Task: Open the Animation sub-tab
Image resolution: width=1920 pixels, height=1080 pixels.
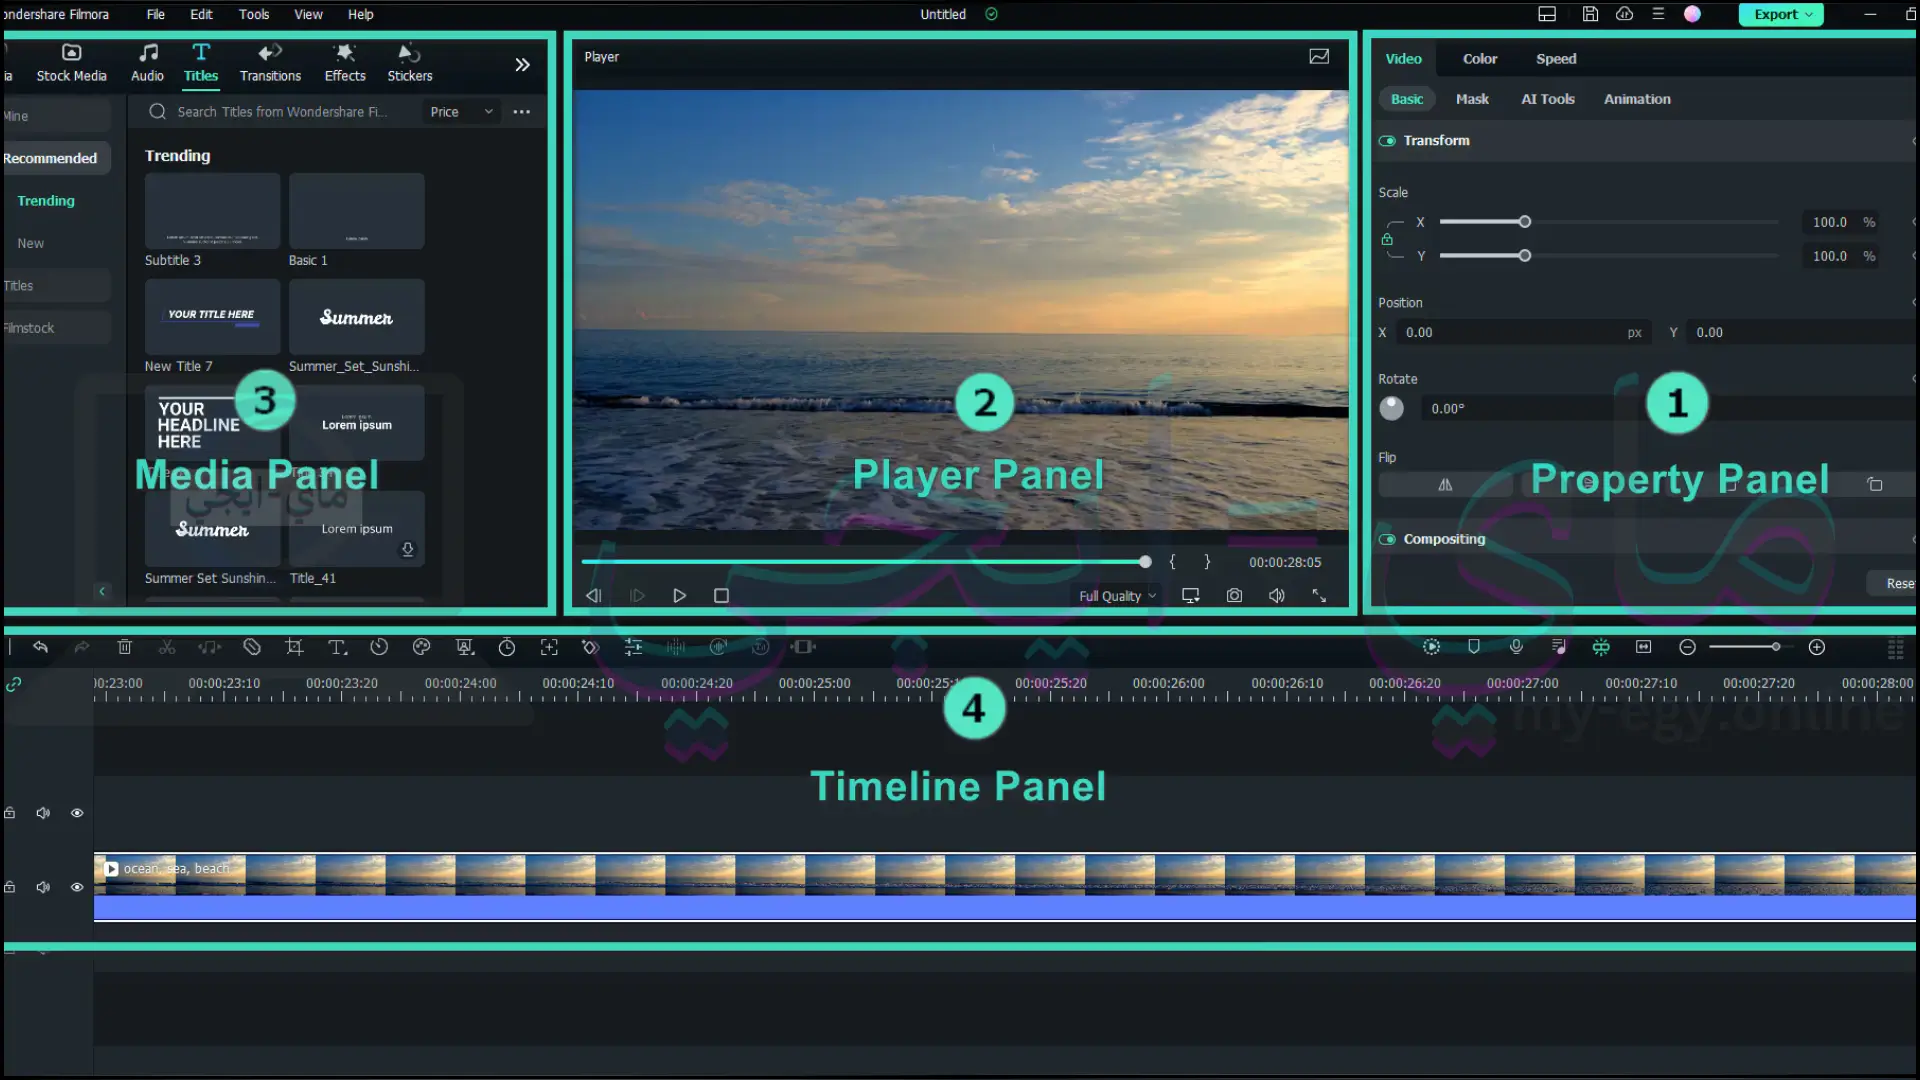Action: [x=1637, y=99]
